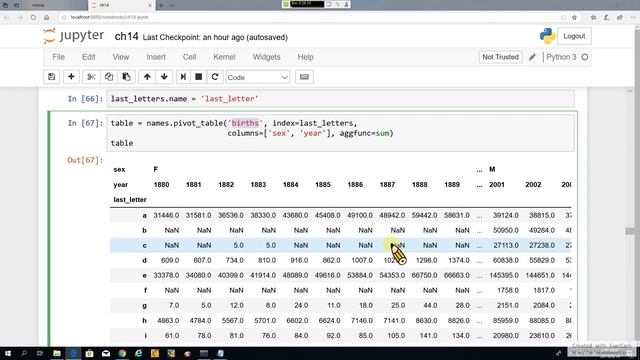640x360 pixels.
Task: Open the Insert menu
Action: [156, 57]
